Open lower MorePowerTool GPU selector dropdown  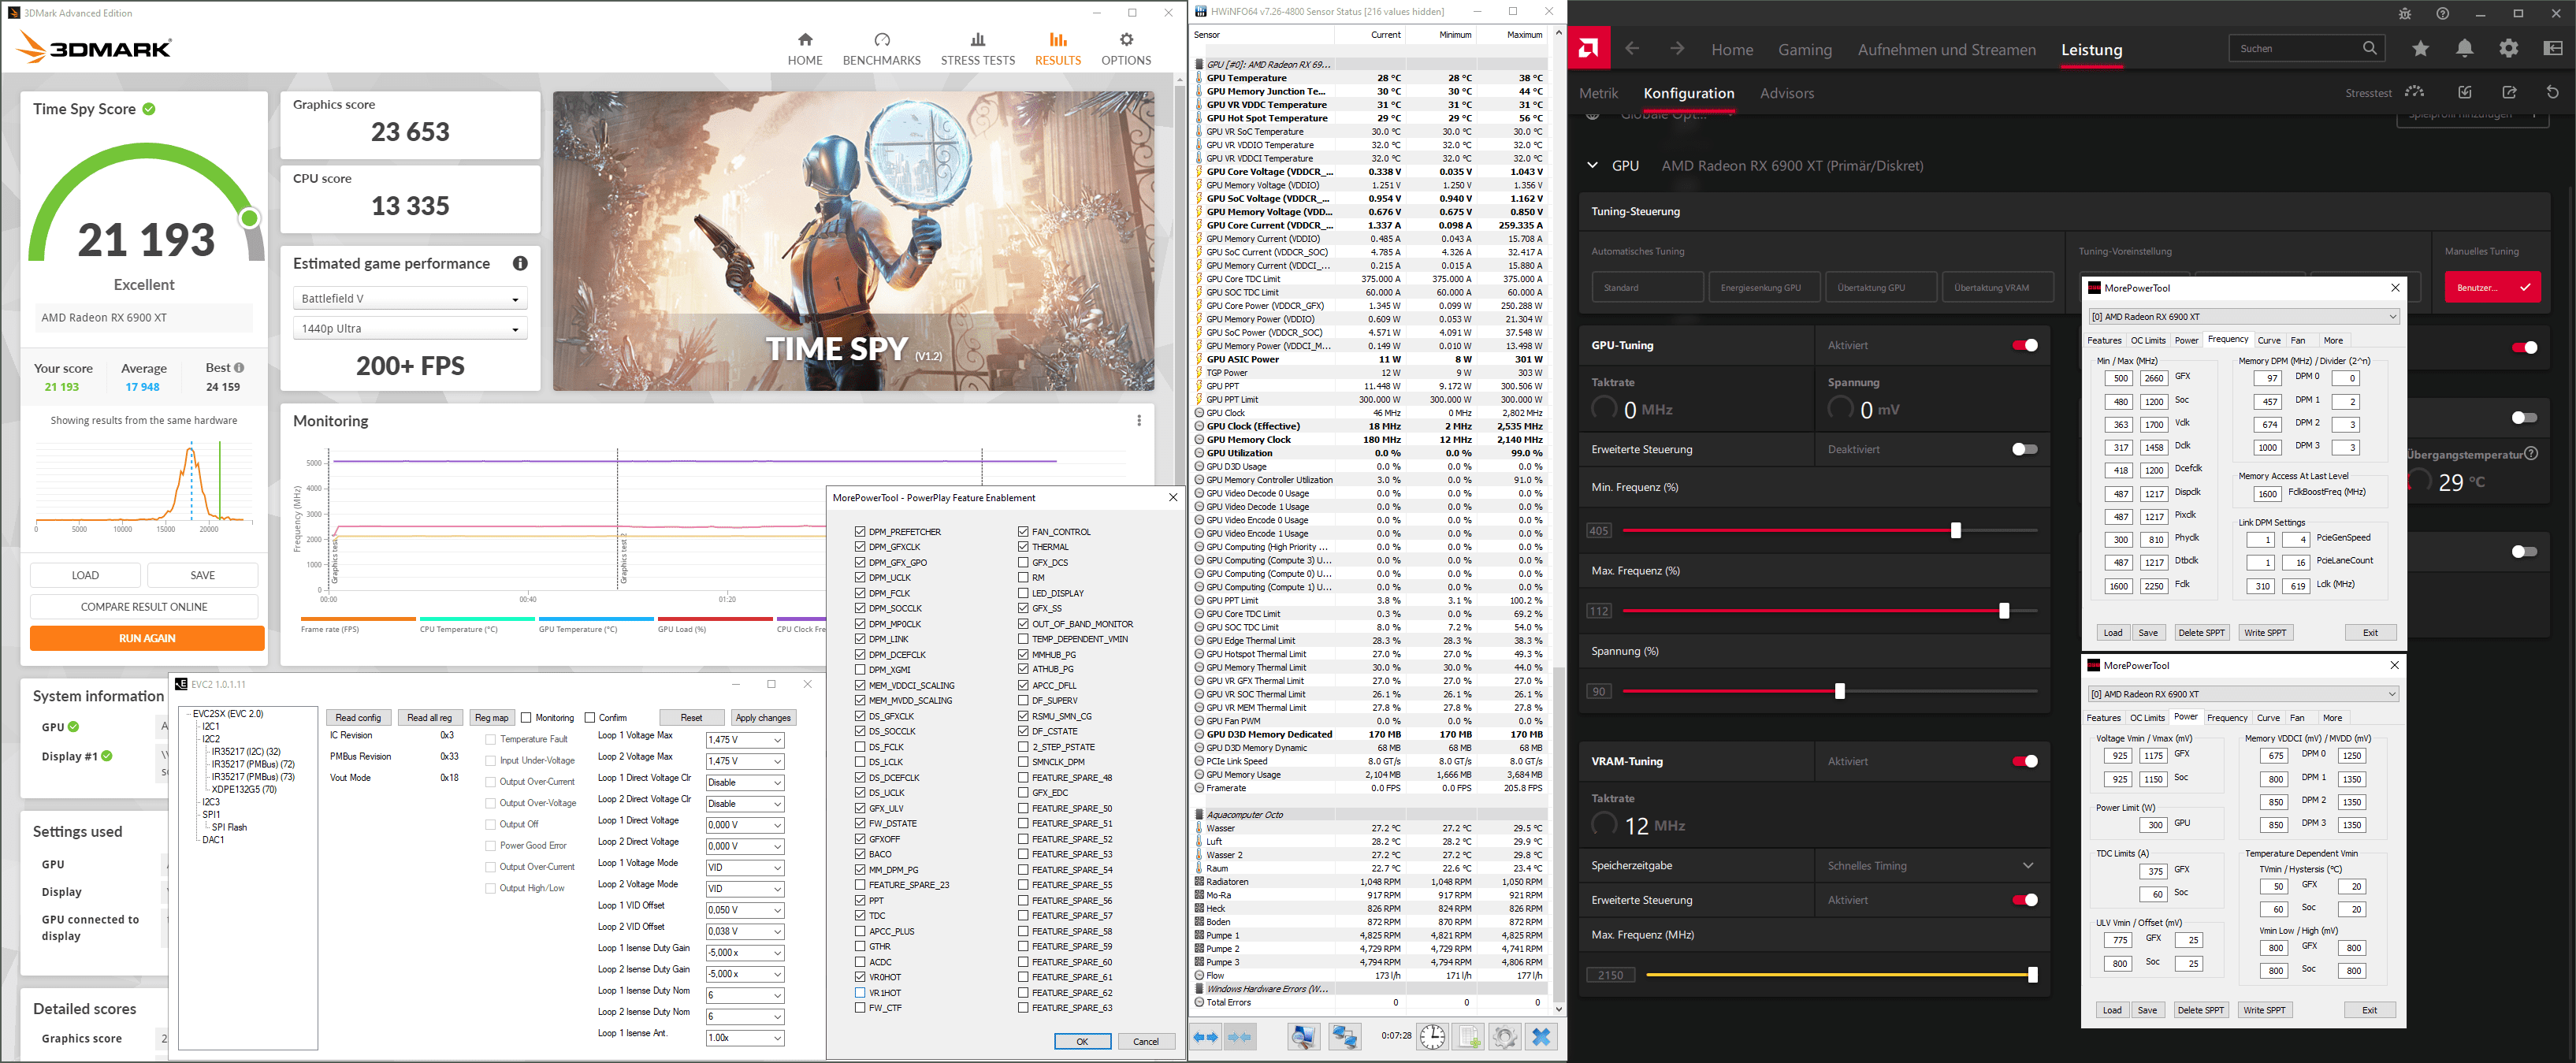[x=2243, y=694]
